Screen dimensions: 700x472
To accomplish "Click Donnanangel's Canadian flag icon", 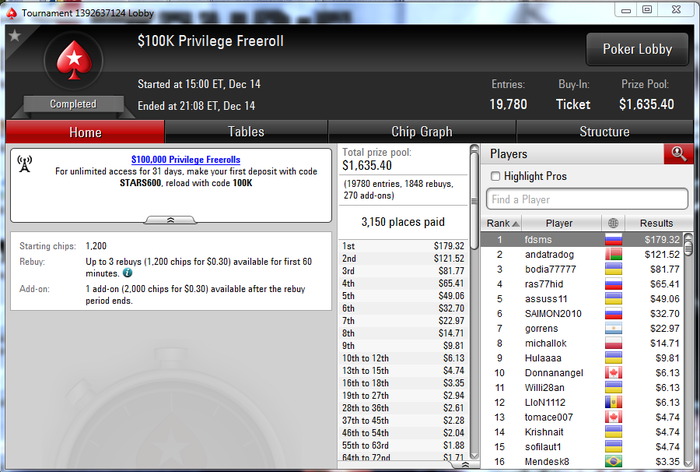I will point(613,373).
